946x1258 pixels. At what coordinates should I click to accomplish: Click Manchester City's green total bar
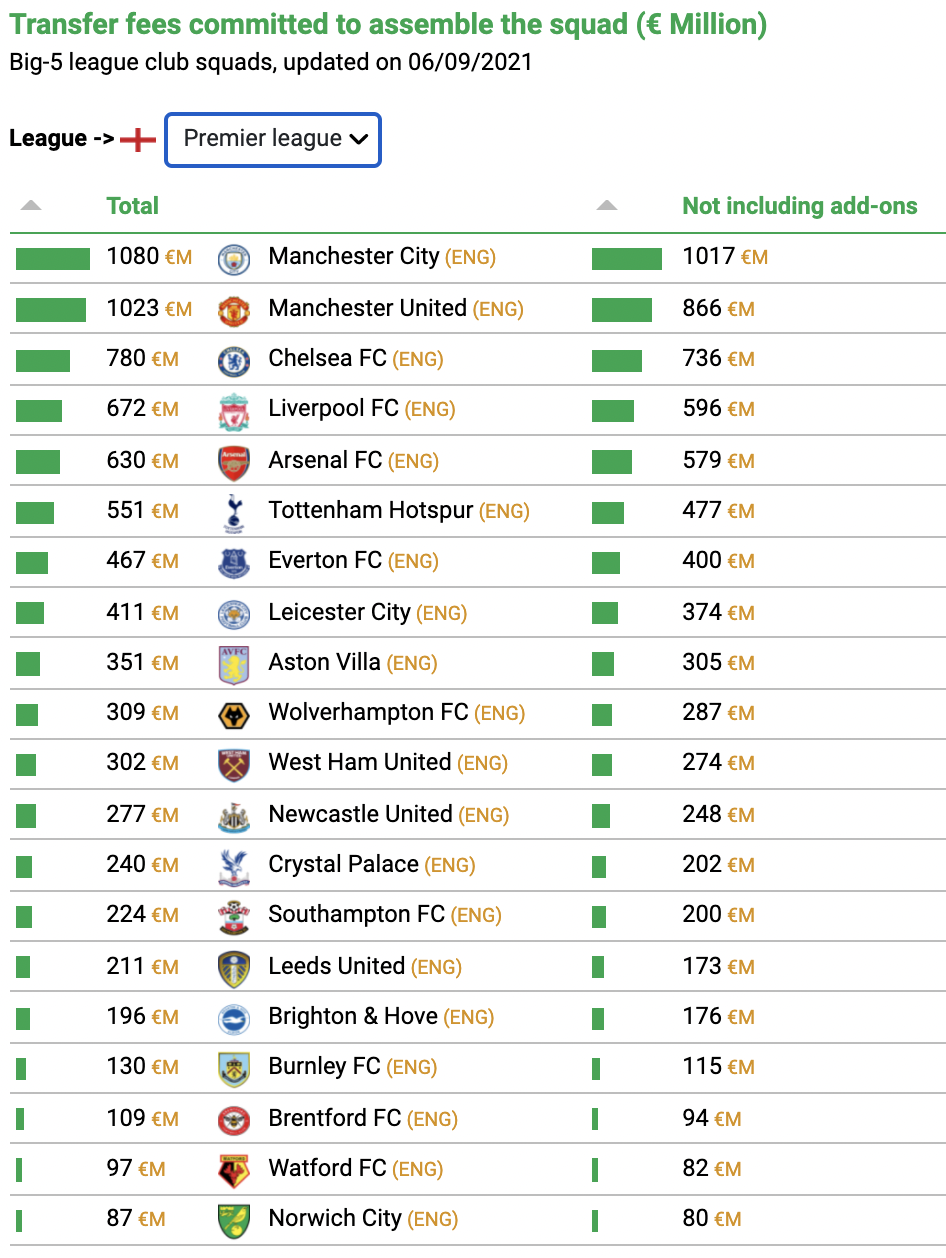click(x=53, y=259)
